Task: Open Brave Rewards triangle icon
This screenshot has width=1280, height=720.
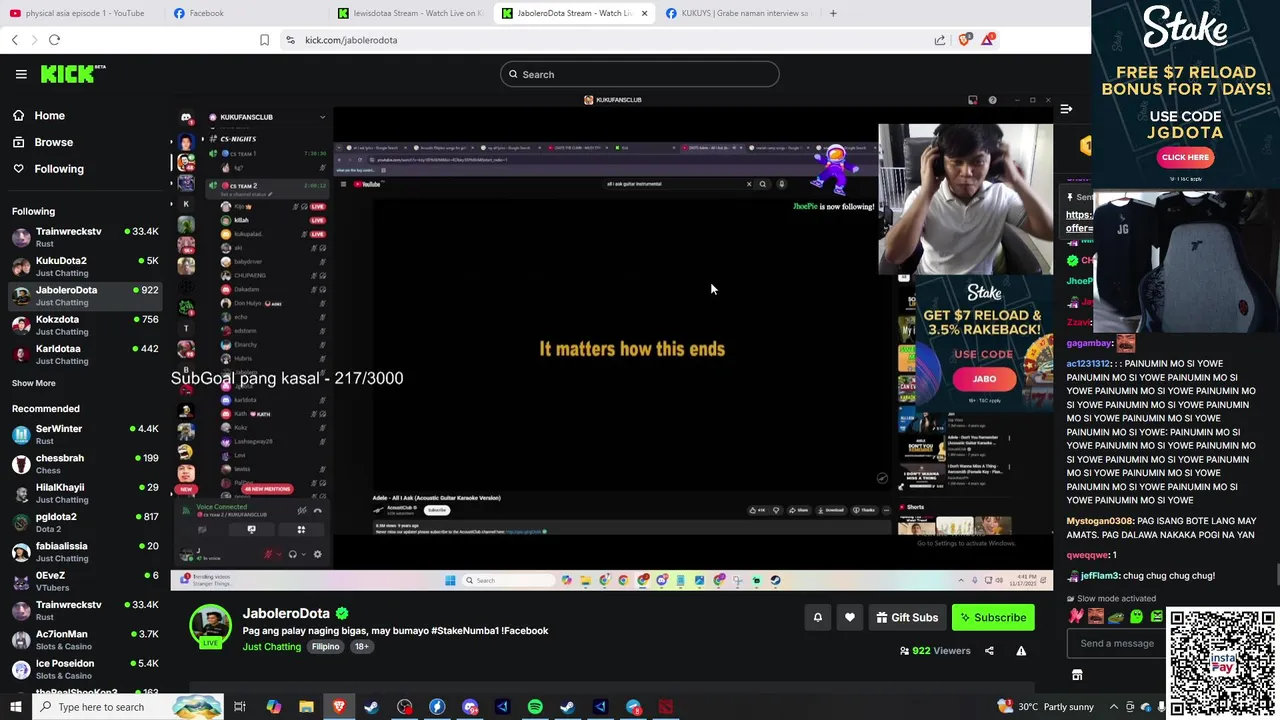Action: (988, 40)
